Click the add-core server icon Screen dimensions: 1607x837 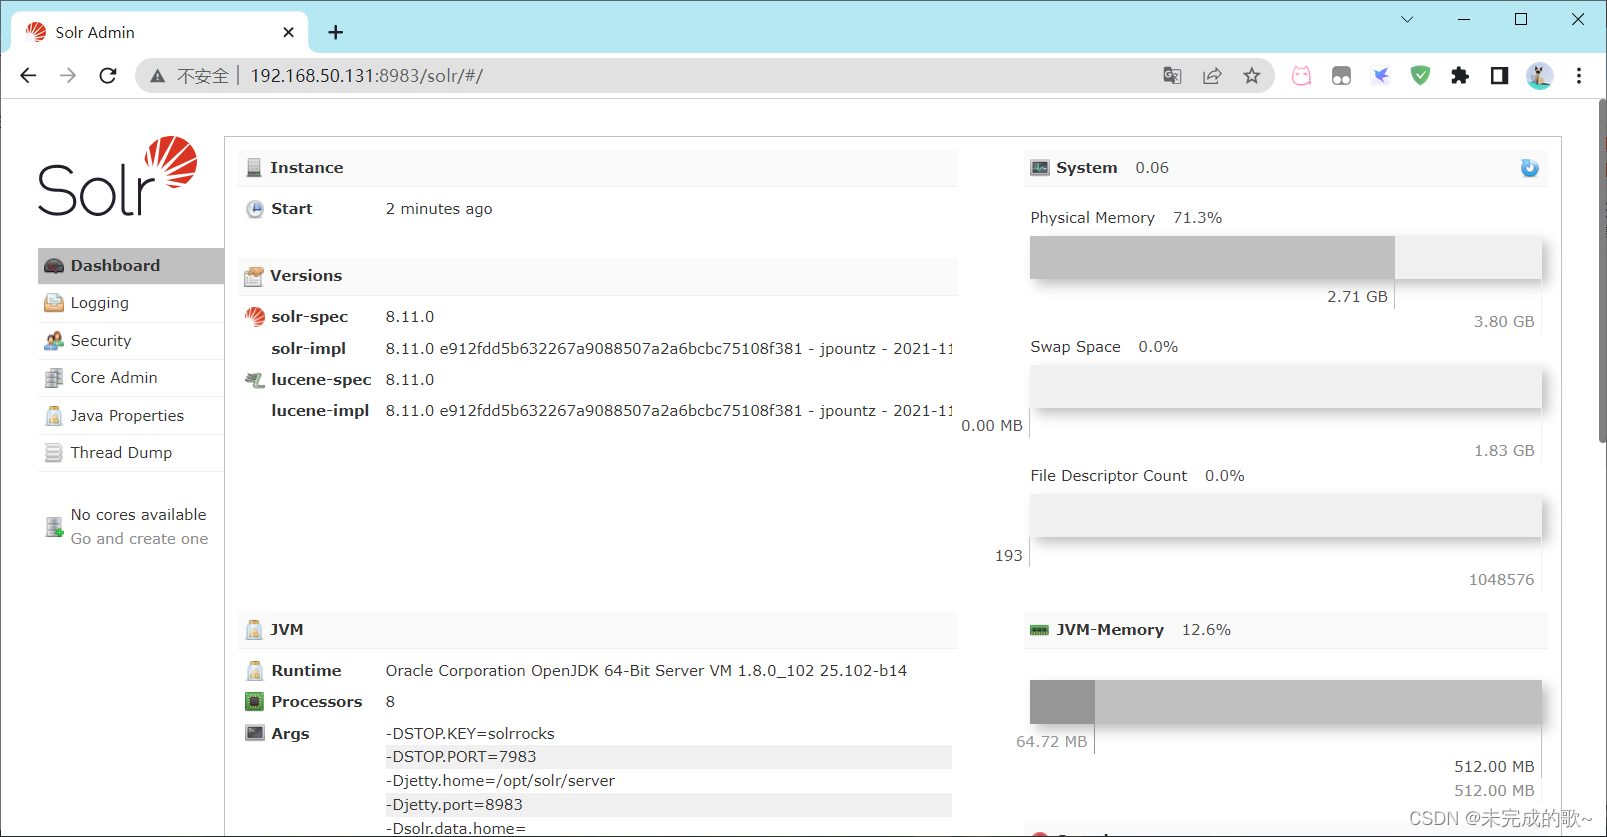click(x=54, y=527)
